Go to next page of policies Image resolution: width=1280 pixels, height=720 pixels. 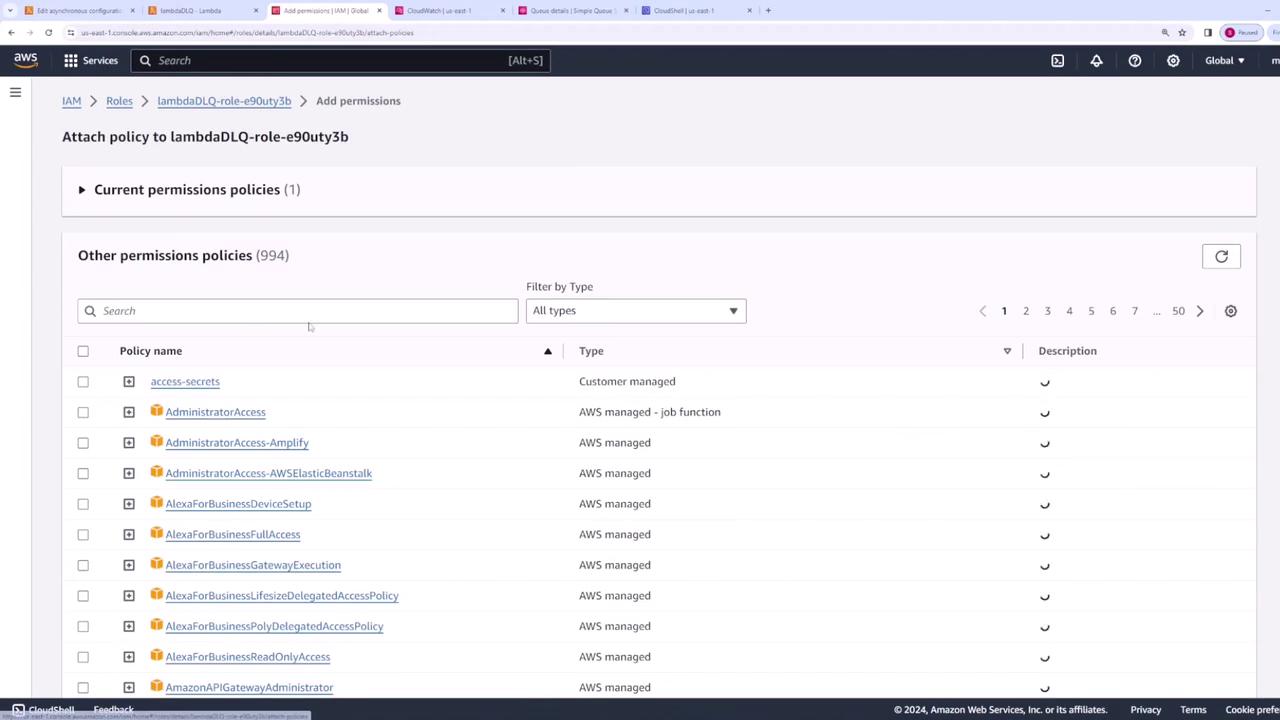click(1200, 311)
